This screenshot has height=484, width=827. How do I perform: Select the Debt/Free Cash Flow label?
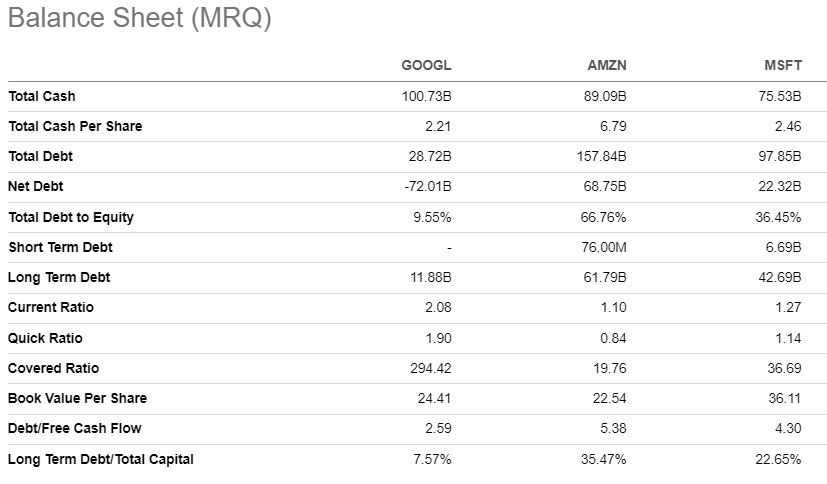point(75,428)
